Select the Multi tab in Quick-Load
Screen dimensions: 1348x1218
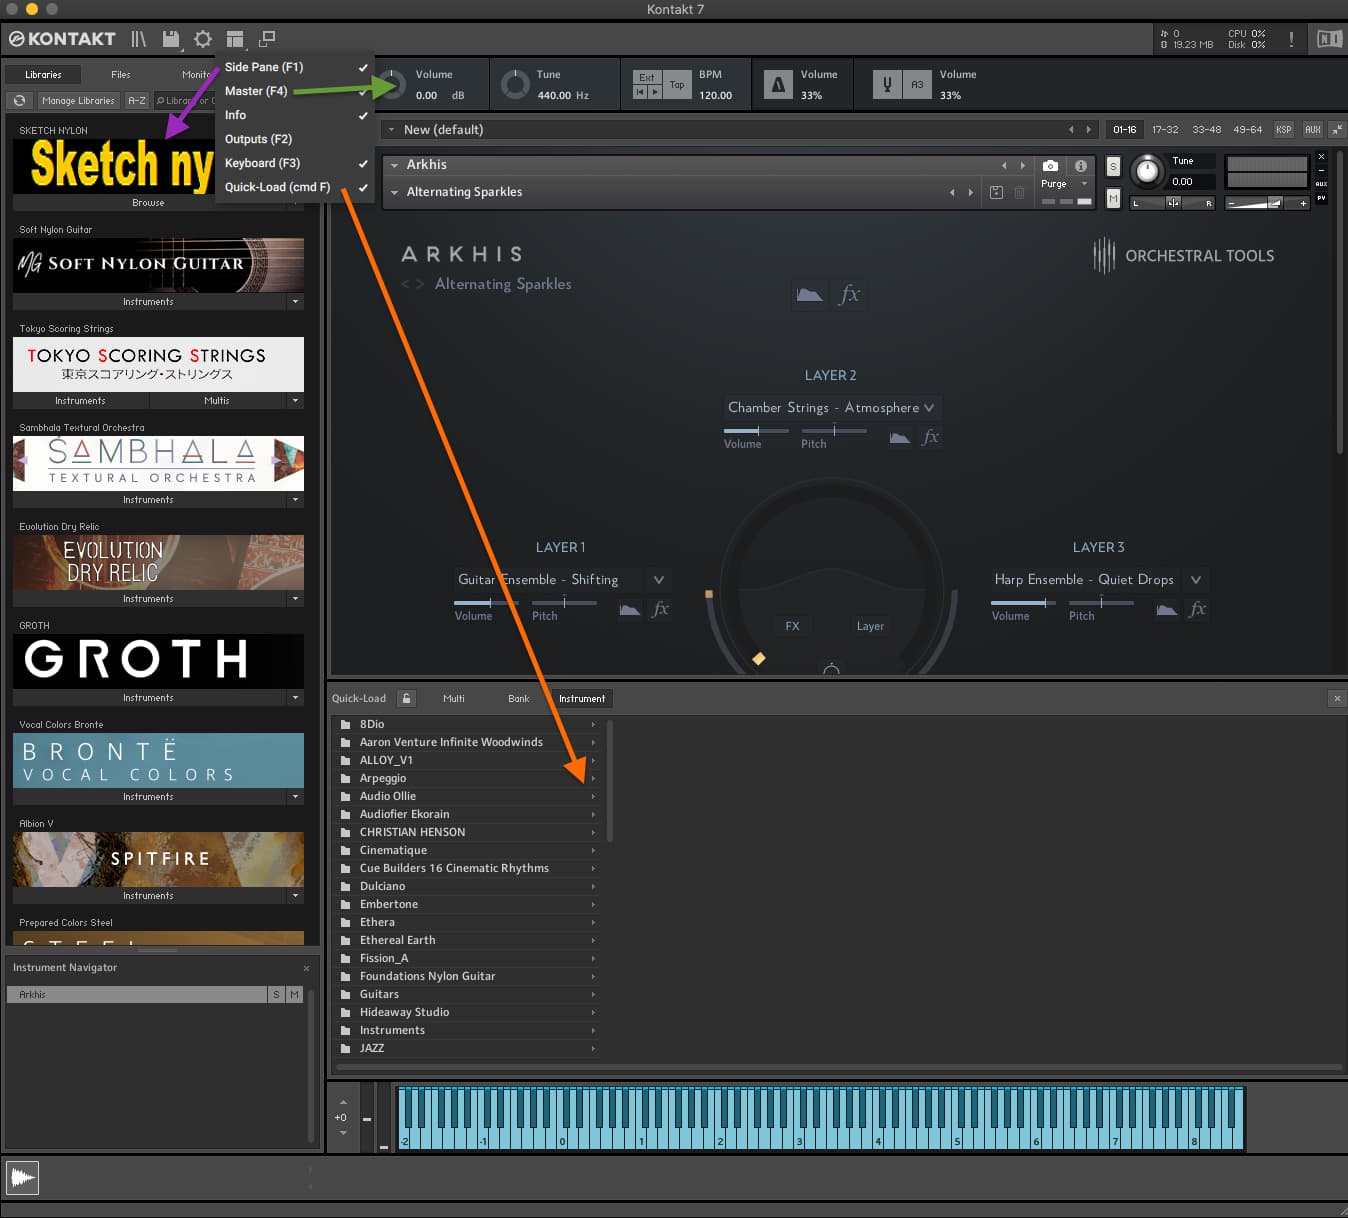(x=454, y=699)
